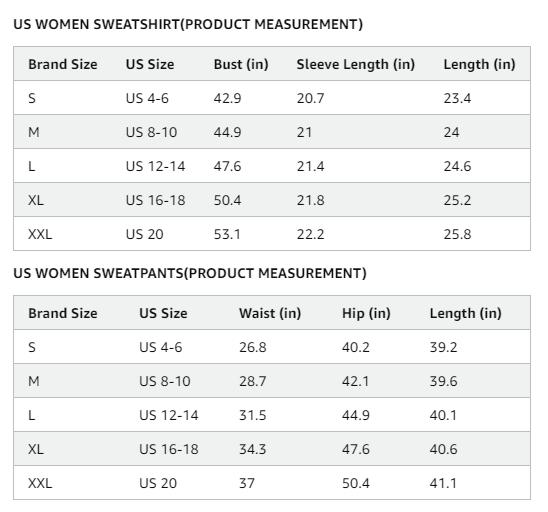Select the 37 waist value for XXL
The width and height of the screenshot is (548, 512).
coord(247,483)
